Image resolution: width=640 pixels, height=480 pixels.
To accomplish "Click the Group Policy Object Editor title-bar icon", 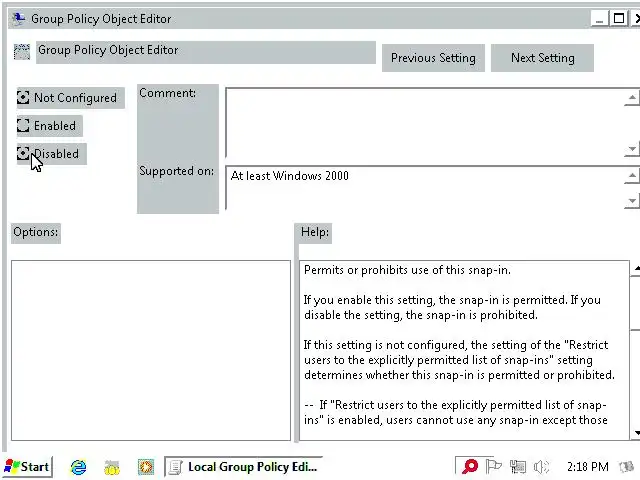I will [x=18, y=19].
